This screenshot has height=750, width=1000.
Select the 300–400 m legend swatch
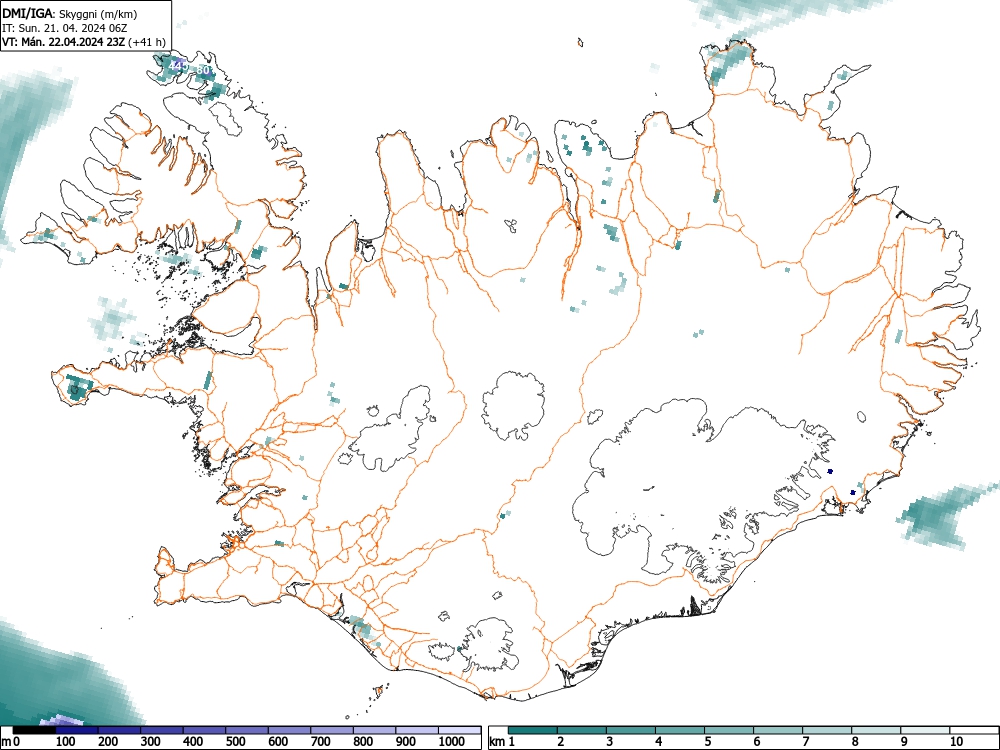(x=162, y=730)
